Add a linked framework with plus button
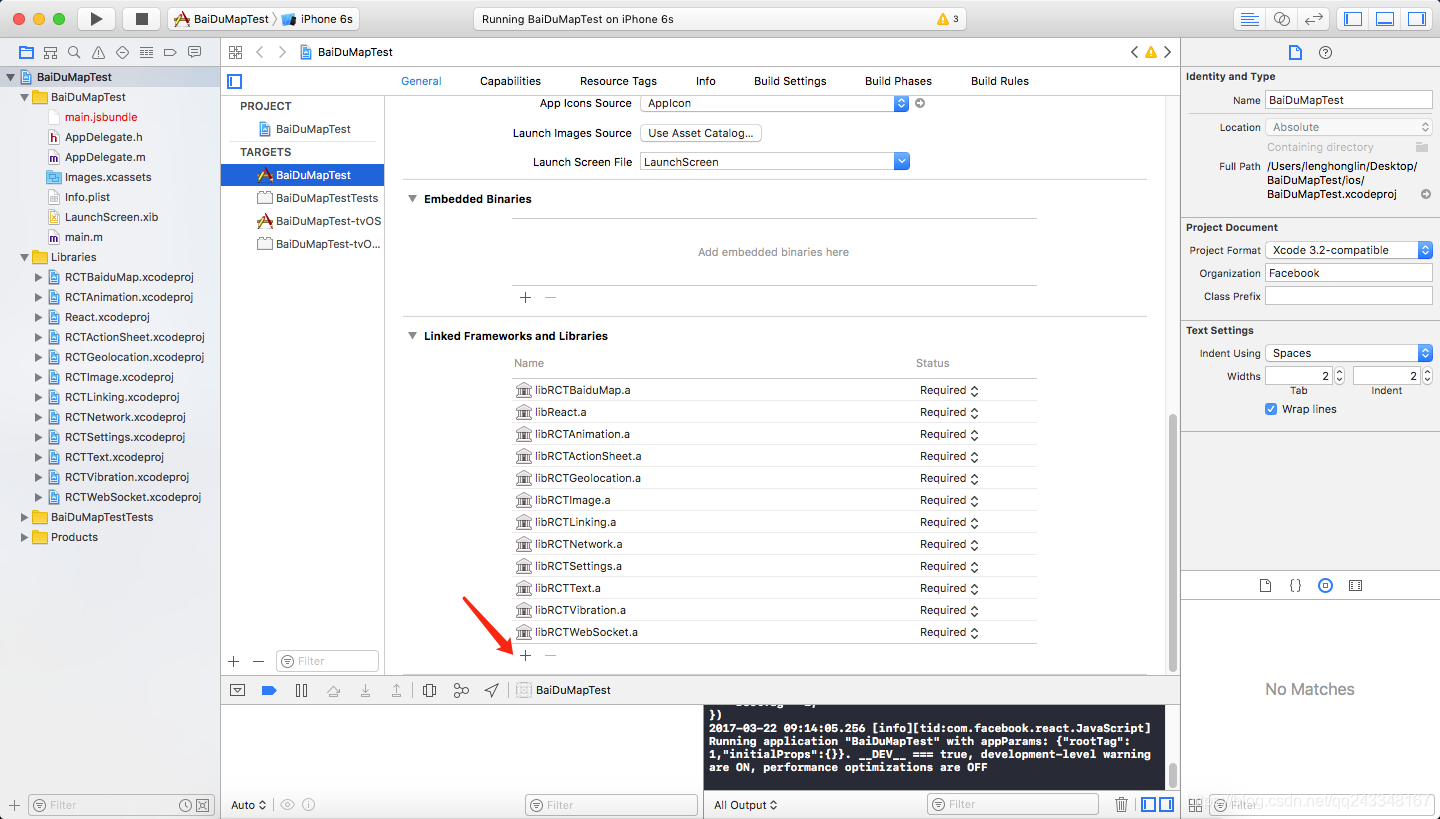1440x819 pixels. [525, 655]
